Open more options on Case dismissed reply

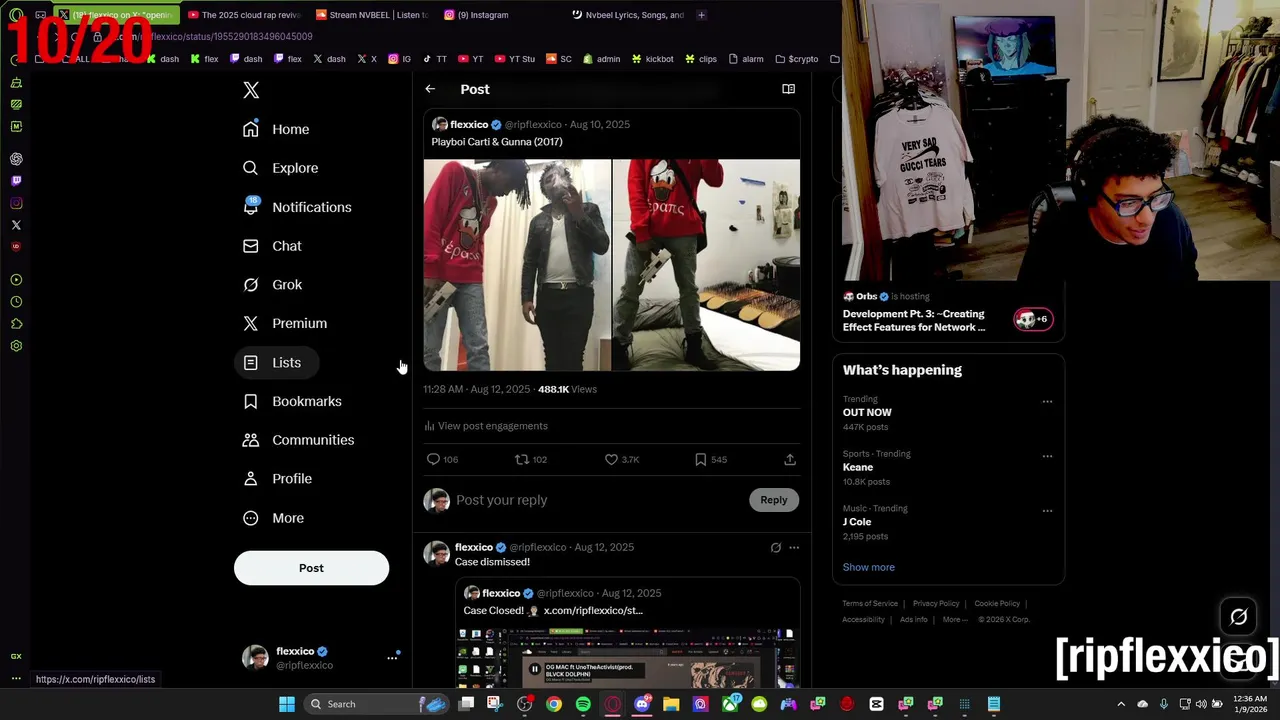point(794,548)
